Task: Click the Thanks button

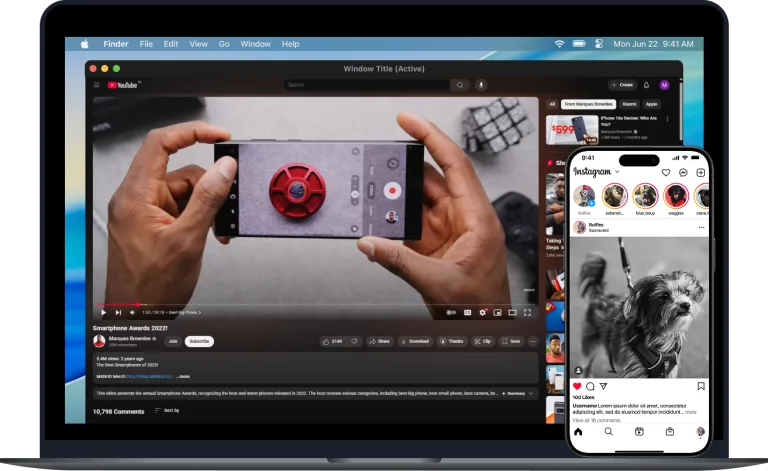Action: 452,341
